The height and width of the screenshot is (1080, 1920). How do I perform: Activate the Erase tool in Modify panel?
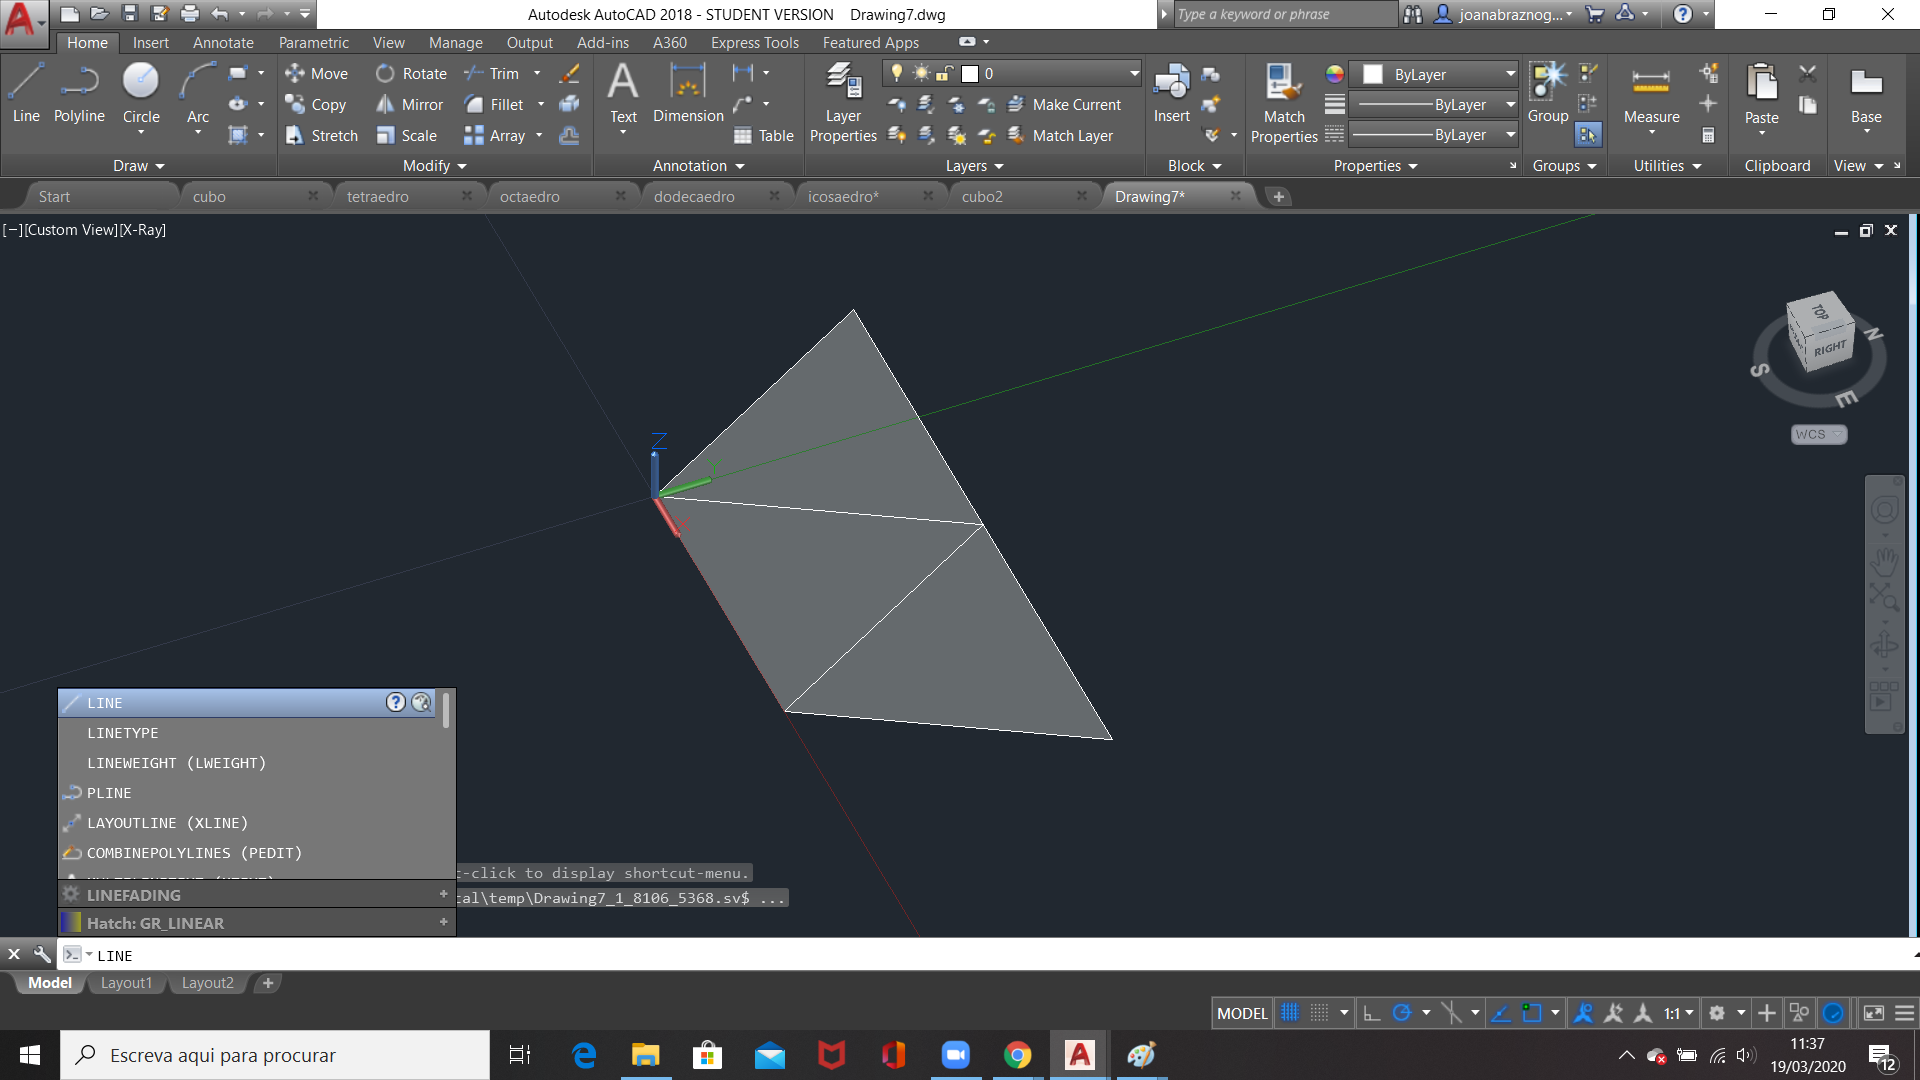pos(569,74)
